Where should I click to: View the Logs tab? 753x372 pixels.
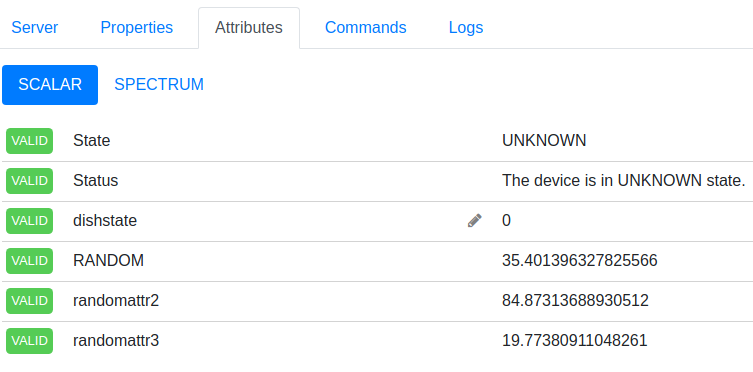pos(466,27)
